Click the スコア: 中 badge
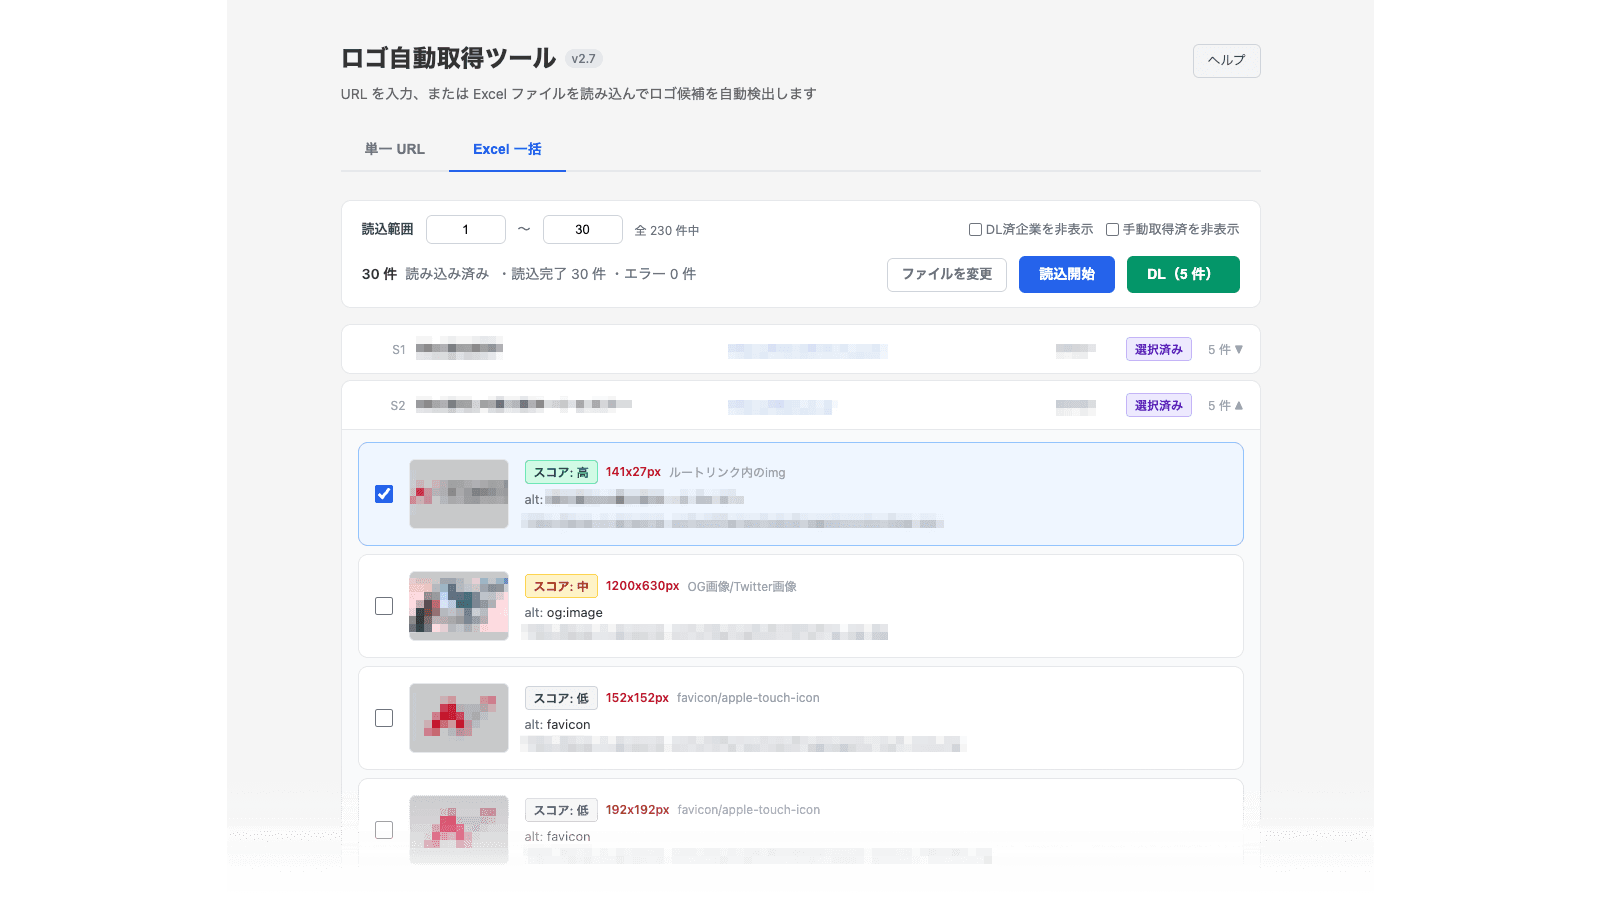Screen dimensions: 1600x900 [561, 586]
